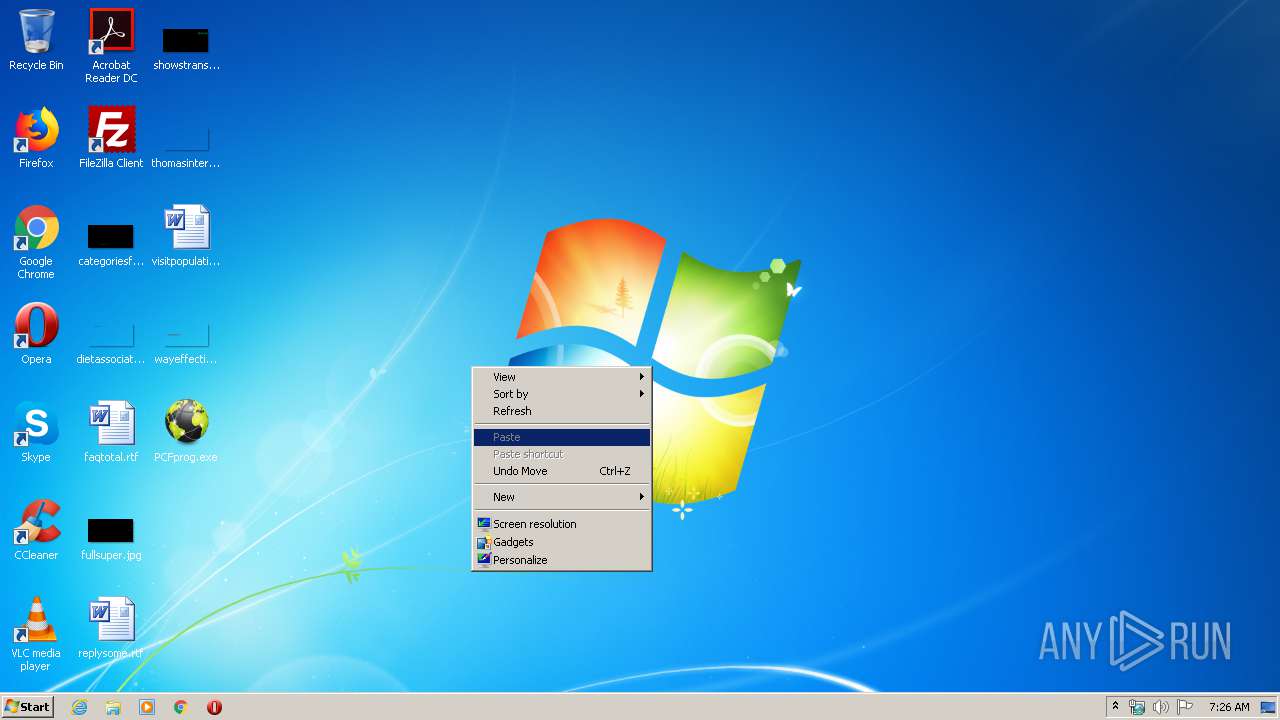Select the categoriesf file icon
1280x720 pixels.
click(x=111, y=241)
